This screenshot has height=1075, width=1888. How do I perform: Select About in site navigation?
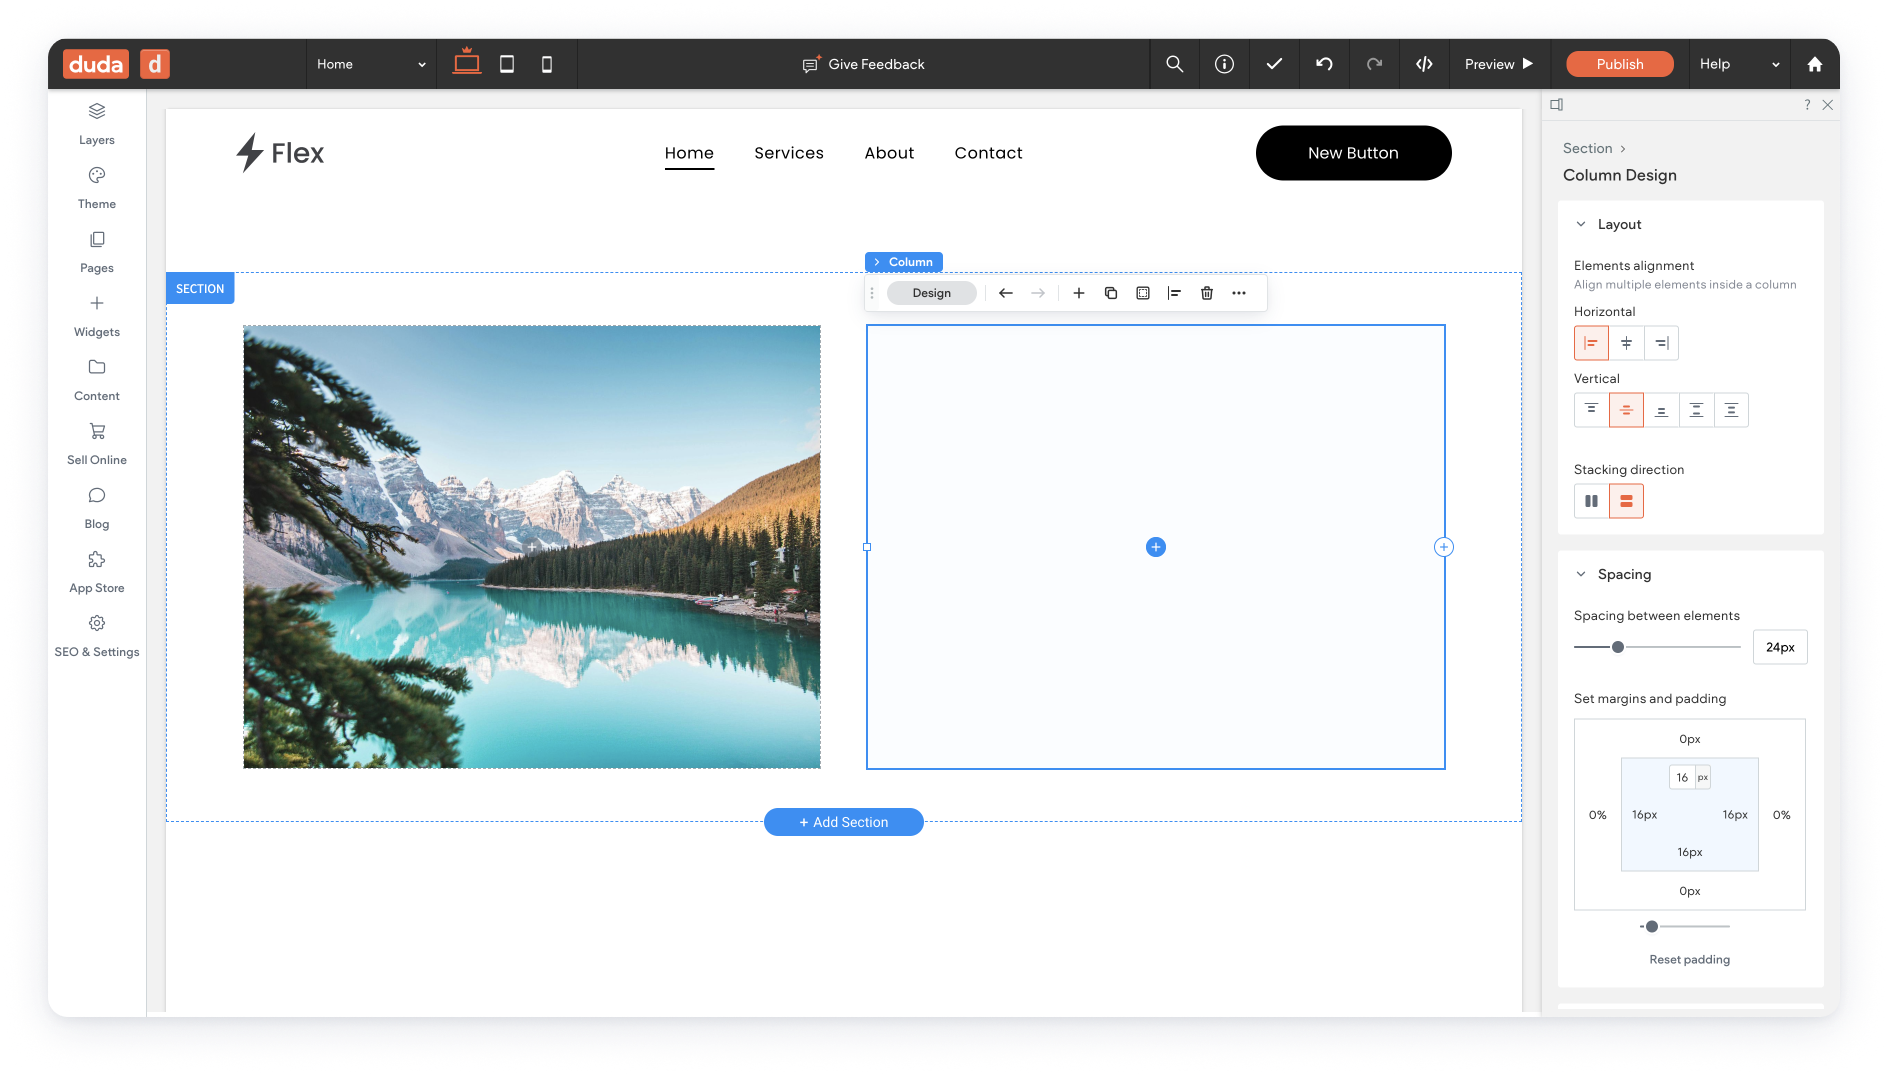coord(889,153)
